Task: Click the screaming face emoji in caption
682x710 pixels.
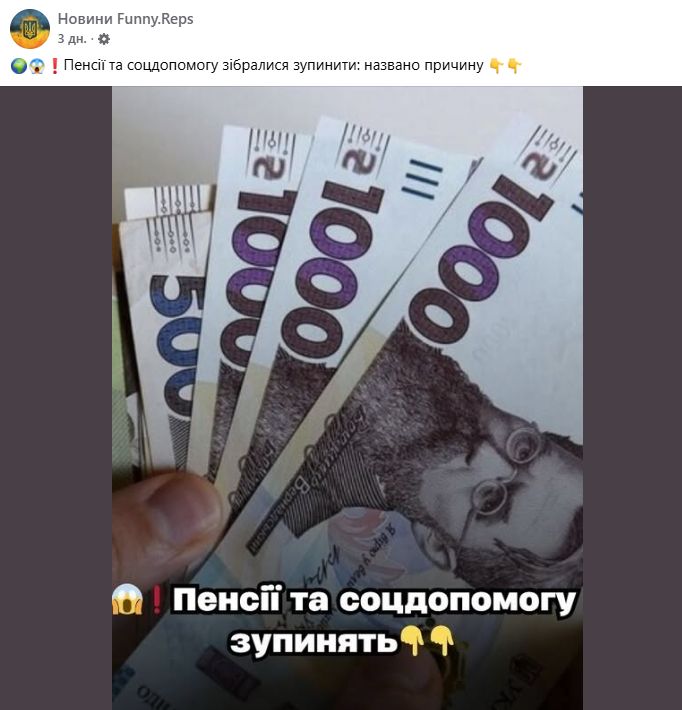Action: coord(37,66)
